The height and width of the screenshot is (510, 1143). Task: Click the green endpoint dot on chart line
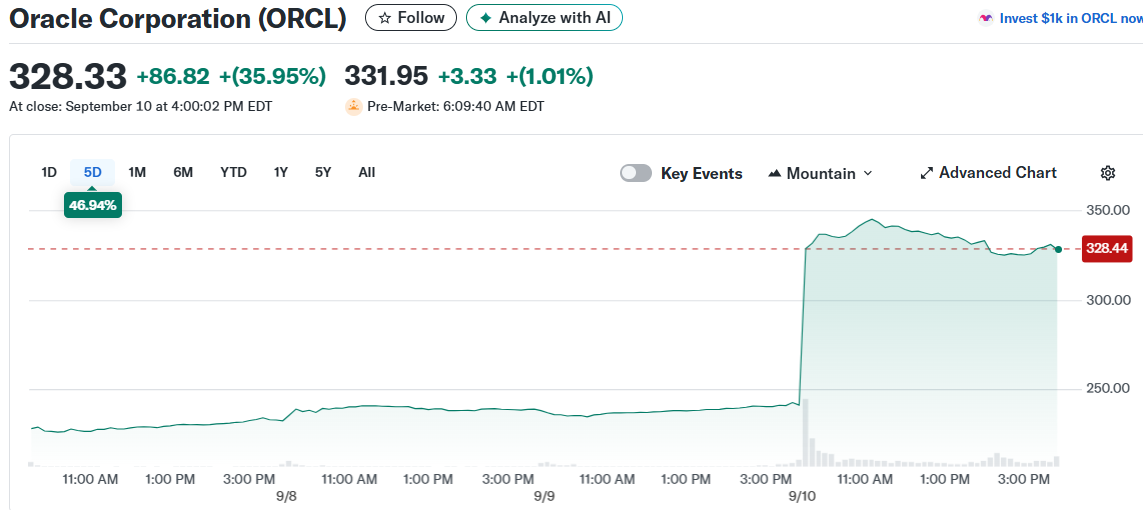point(1058,249)
